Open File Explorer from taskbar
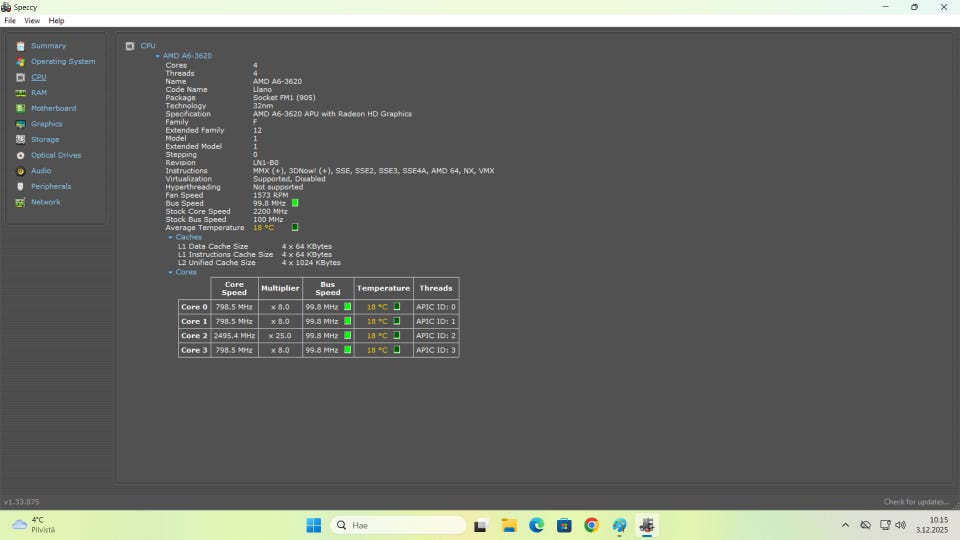960x540 pixels. [509, 525]
